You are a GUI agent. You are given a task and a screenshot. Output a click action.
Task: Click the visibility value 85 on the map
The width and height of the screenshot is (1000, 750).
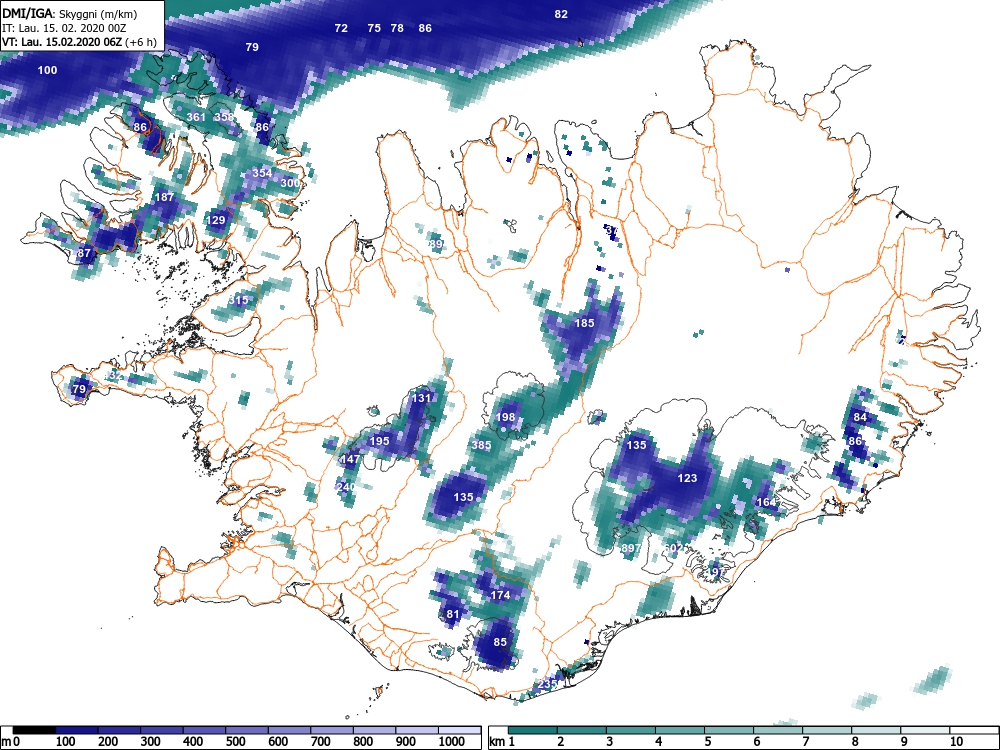500,642
